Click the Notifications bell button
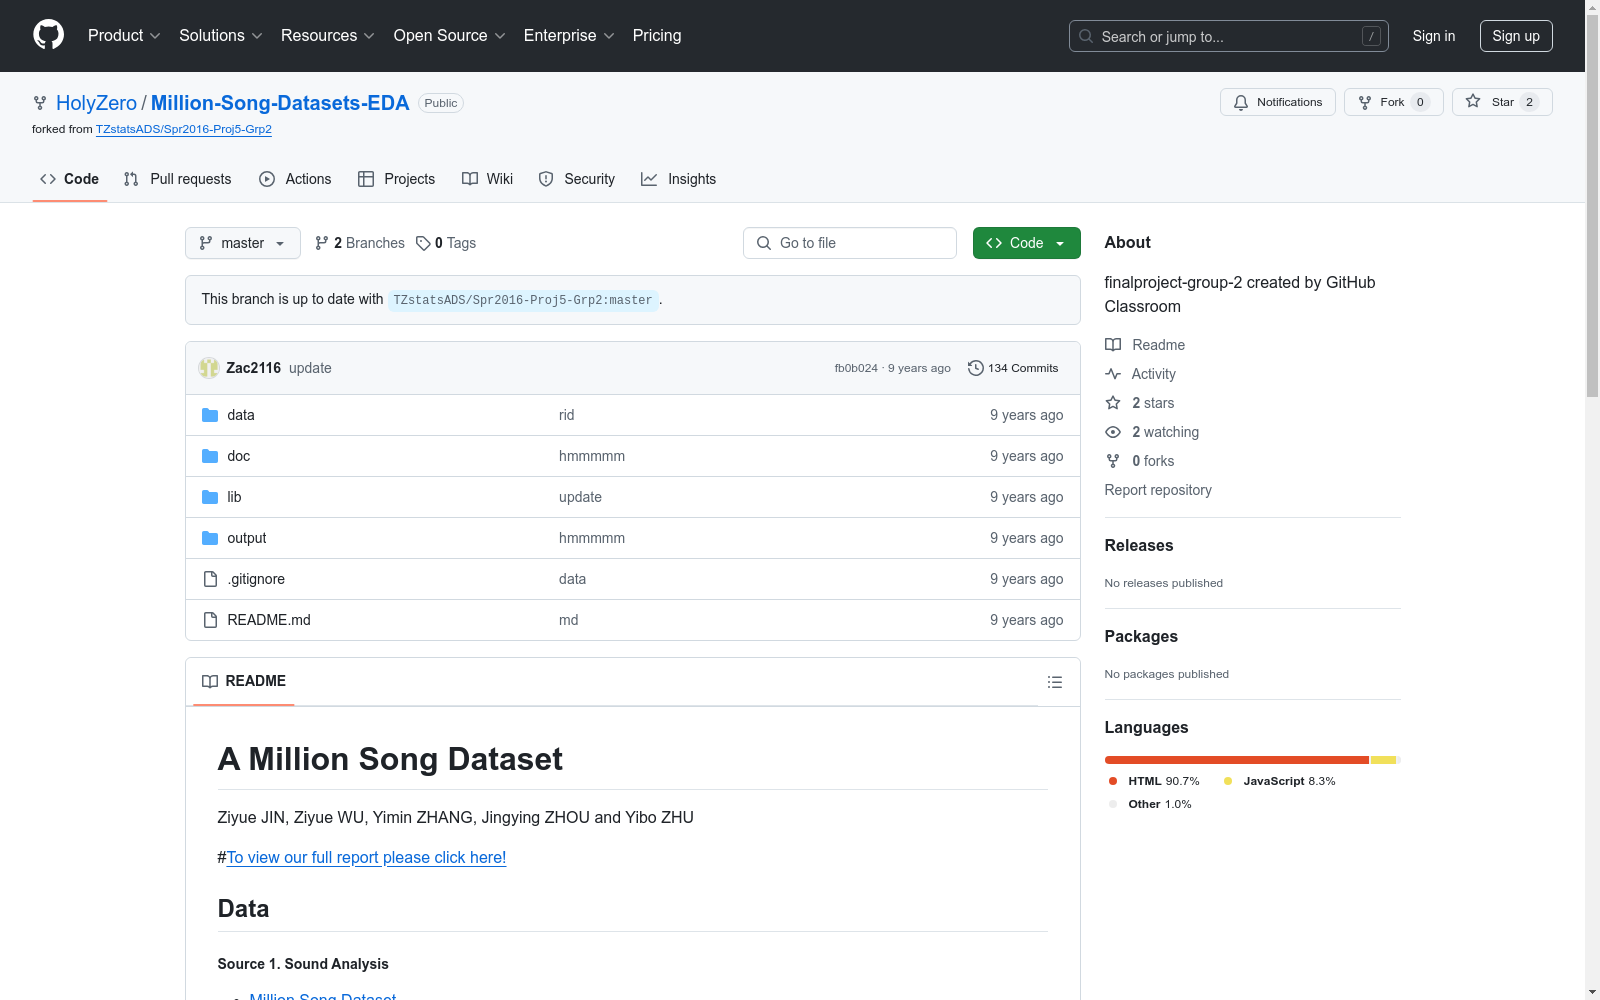This screenshot has width=1600, height=1000. point(1277,102)
